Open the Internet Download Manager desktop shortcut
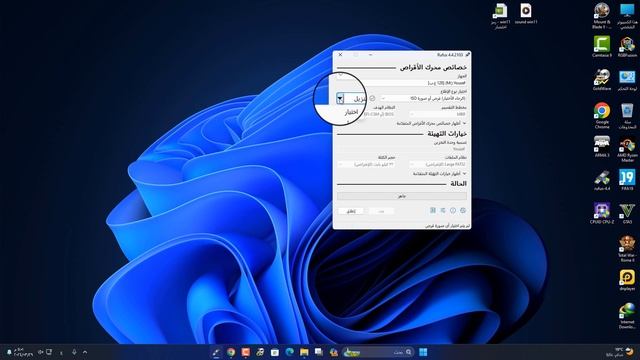640x360 pixels. coord(627,316)
